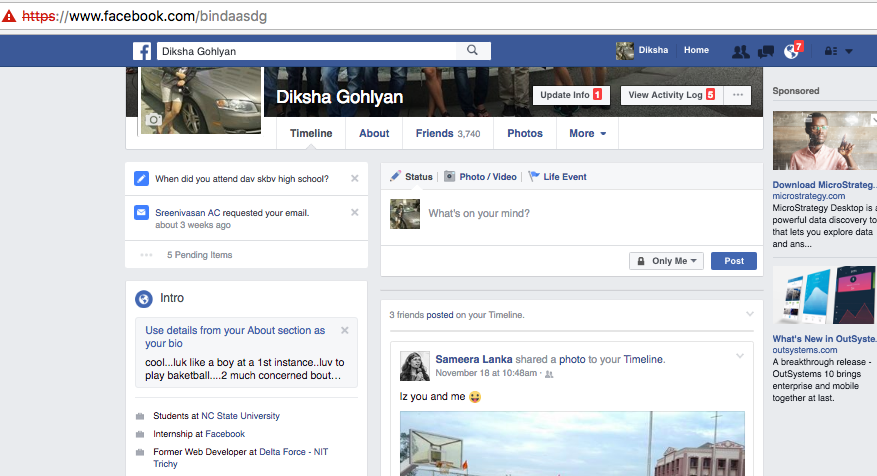877x476 pixels.
Task: Select the Life Event composer tab
Action: click(x=558, y=177)
